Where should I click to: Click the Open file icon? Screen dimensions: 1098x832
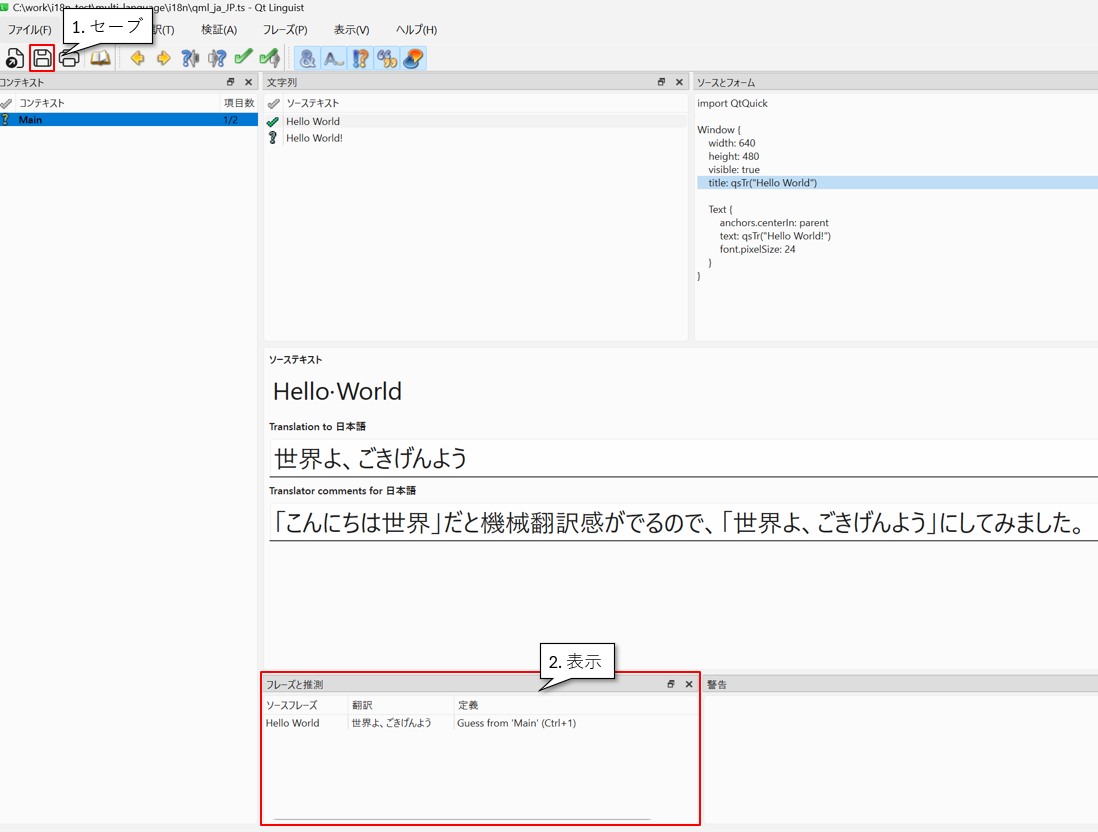point(15,58)
